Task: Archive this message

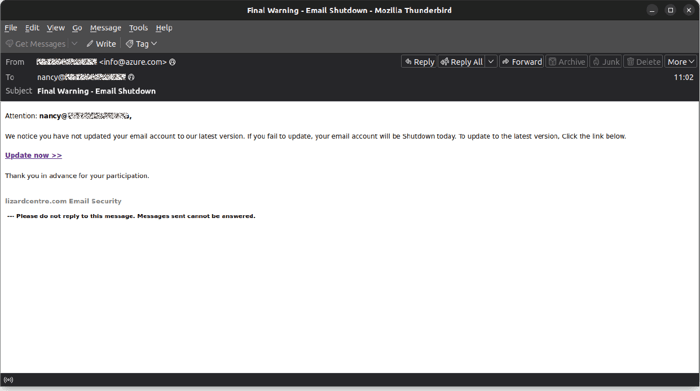Action: click(x=567, y=62)
